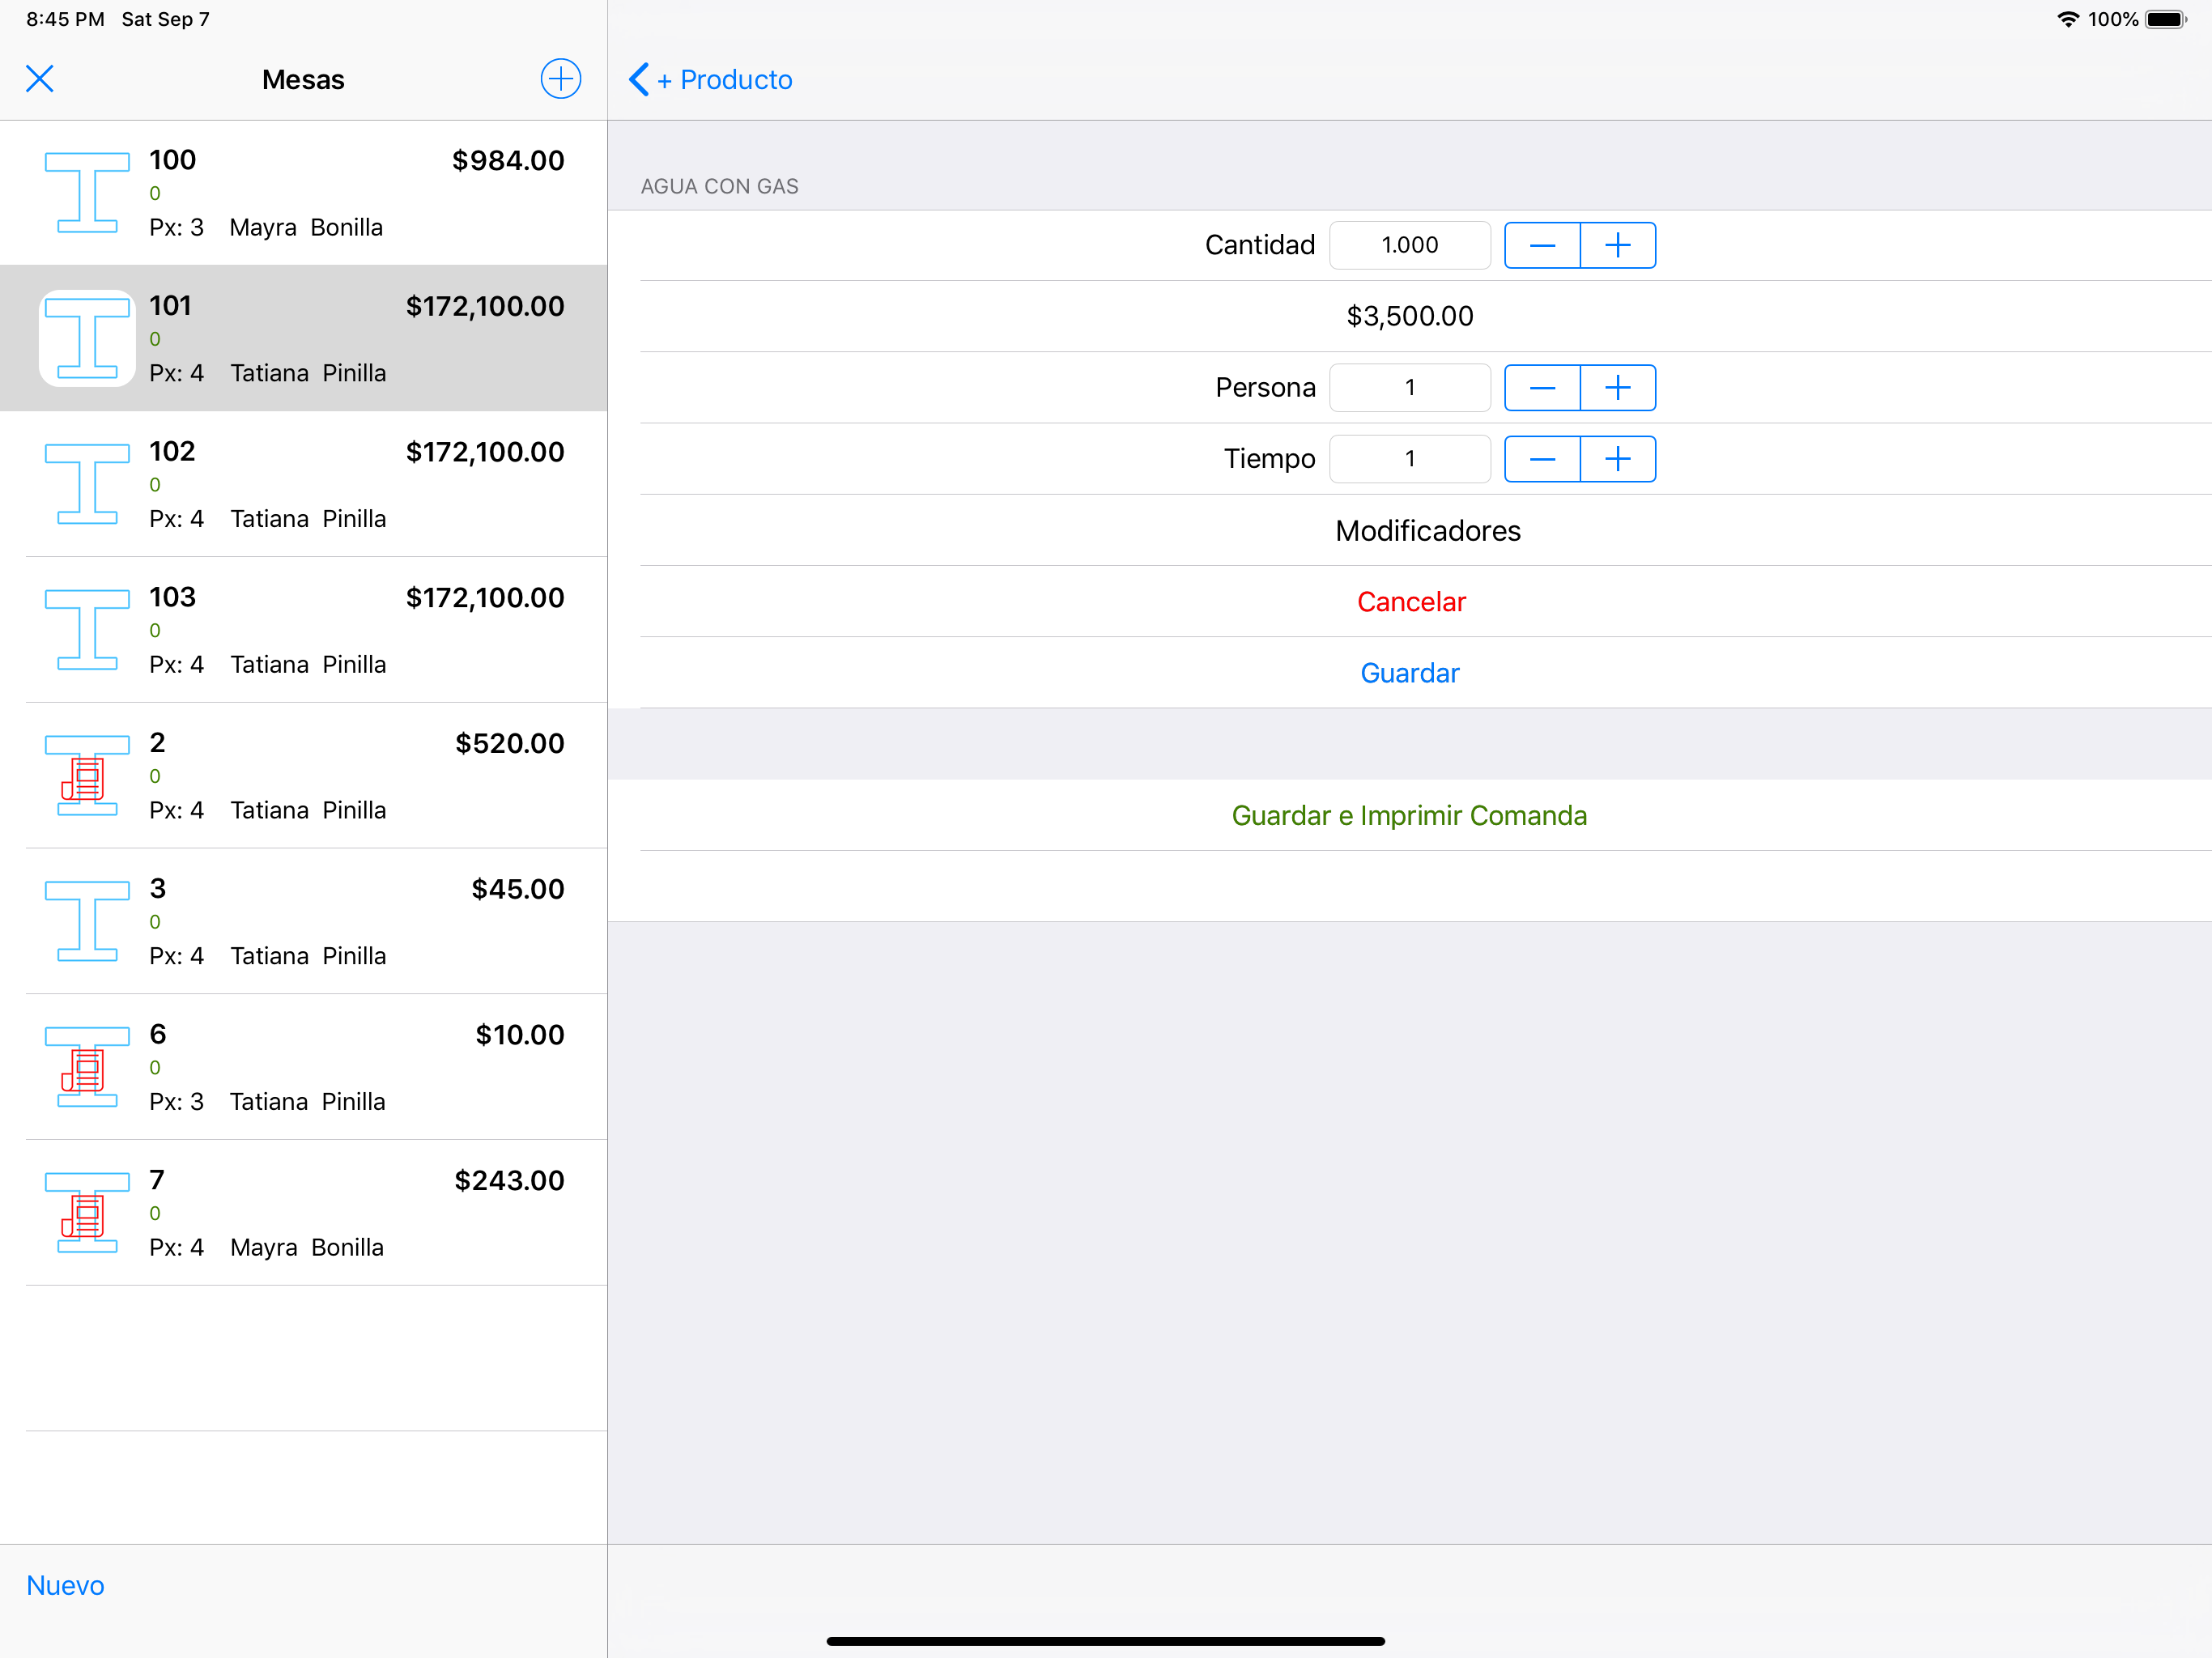Tap Tatiana Pinilla on mesa 103 row
Viewport: 2212px width, 1658px height.
point(308,665)
